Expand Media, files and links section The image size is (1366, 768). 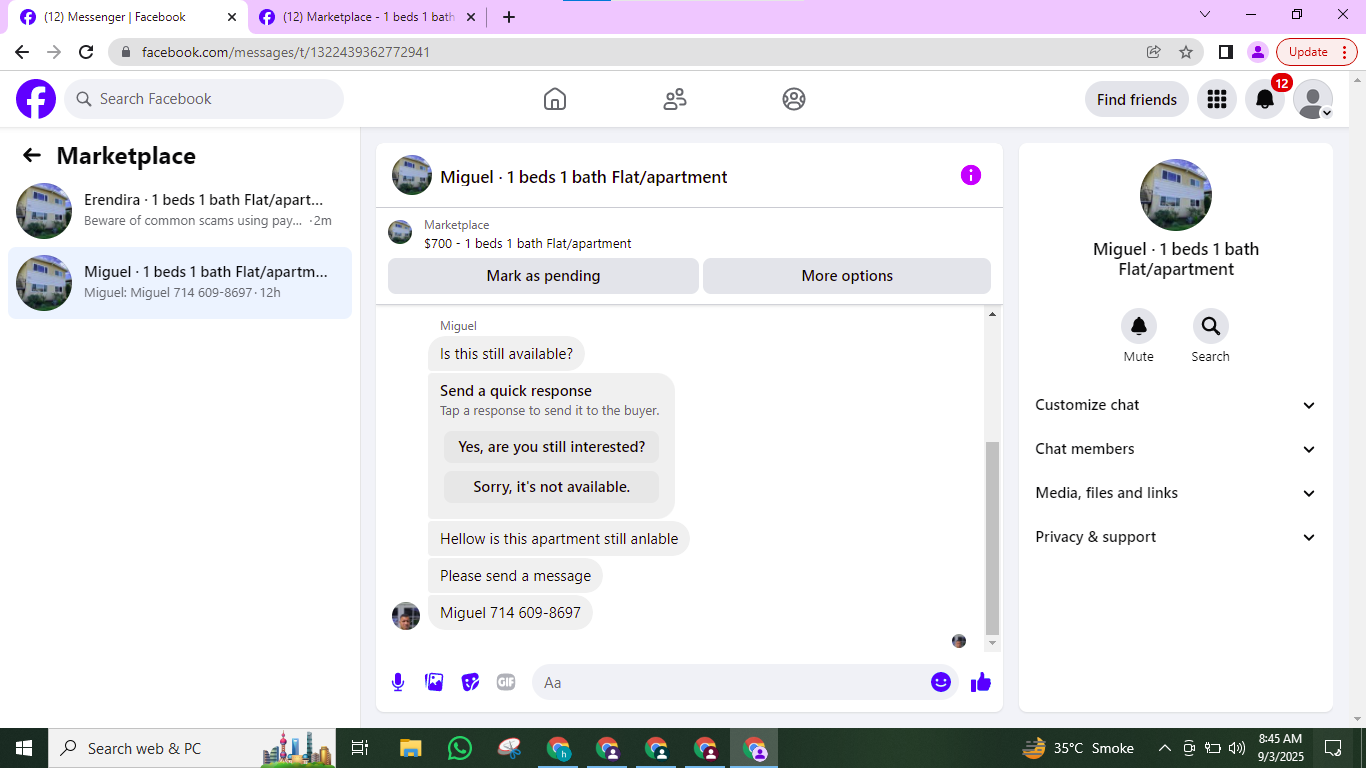tap(1176, 493)
